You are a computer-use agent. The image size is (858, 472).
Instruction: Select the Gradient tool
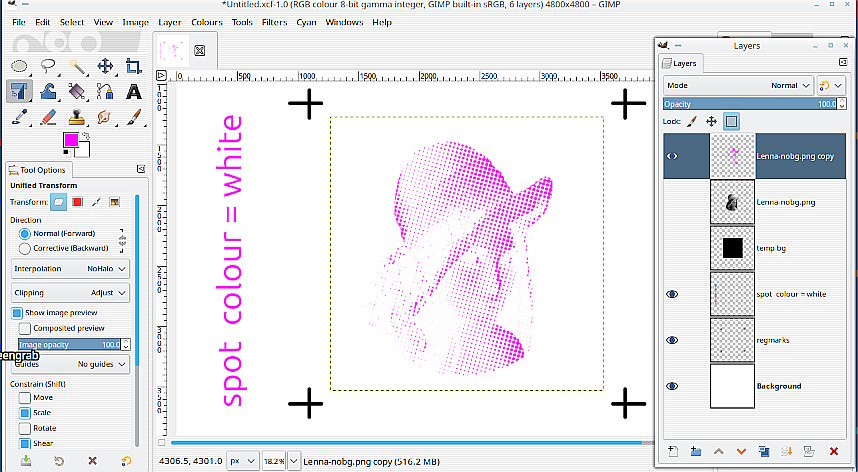pos(77,91)
